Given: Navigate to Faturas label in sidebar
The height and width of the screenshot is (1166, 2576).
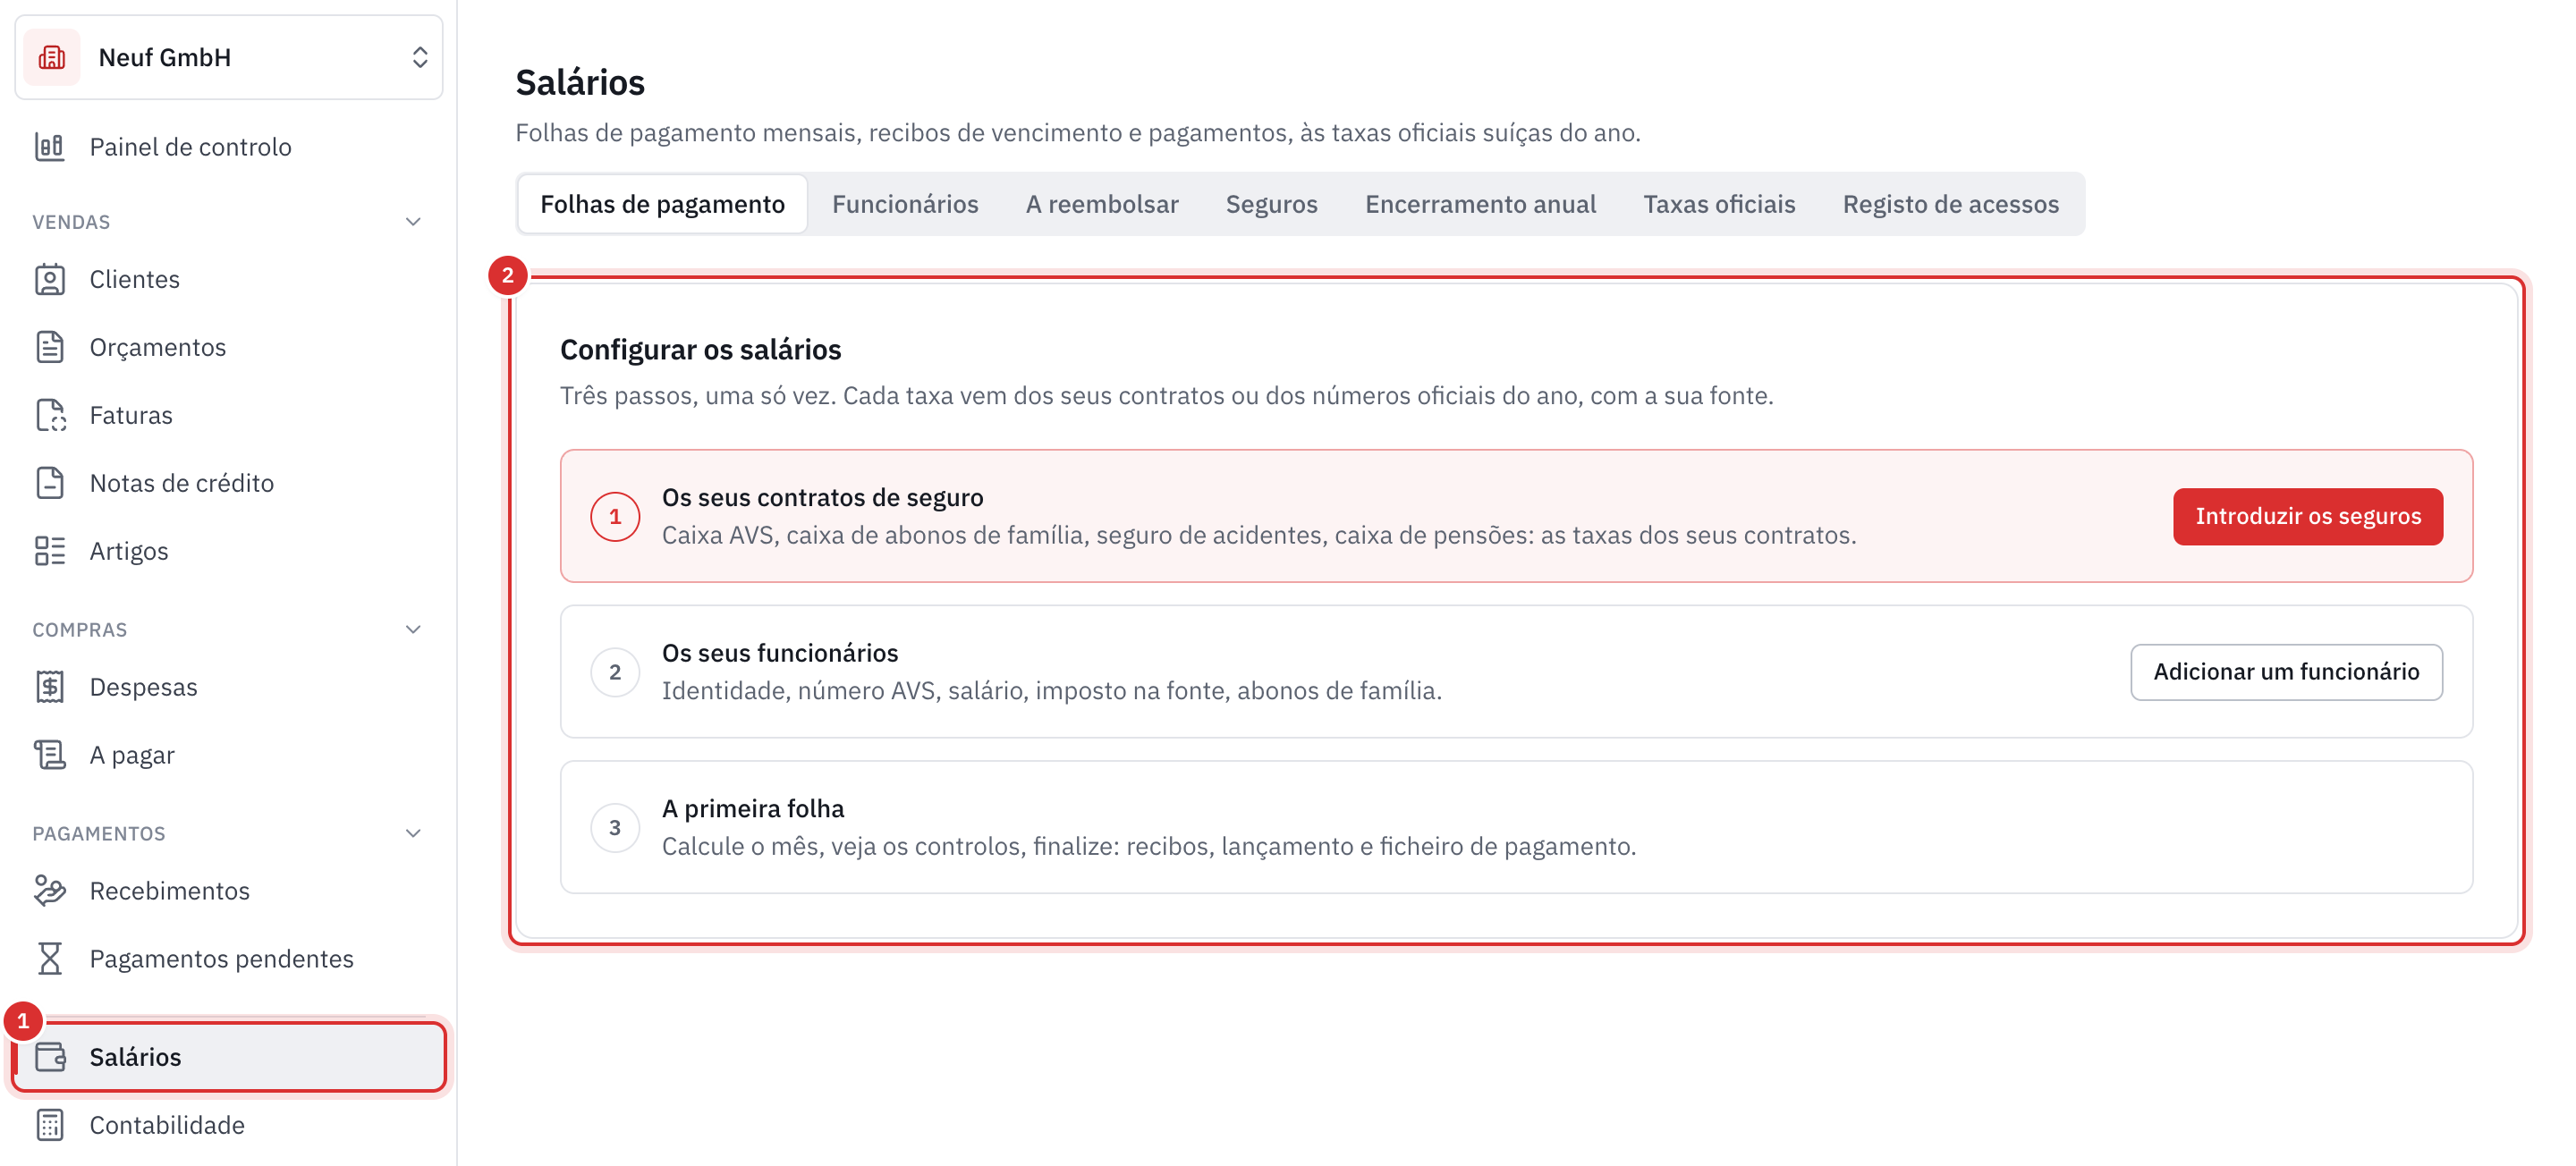Looking at the screenshot, I should click(x=131, y=415).
